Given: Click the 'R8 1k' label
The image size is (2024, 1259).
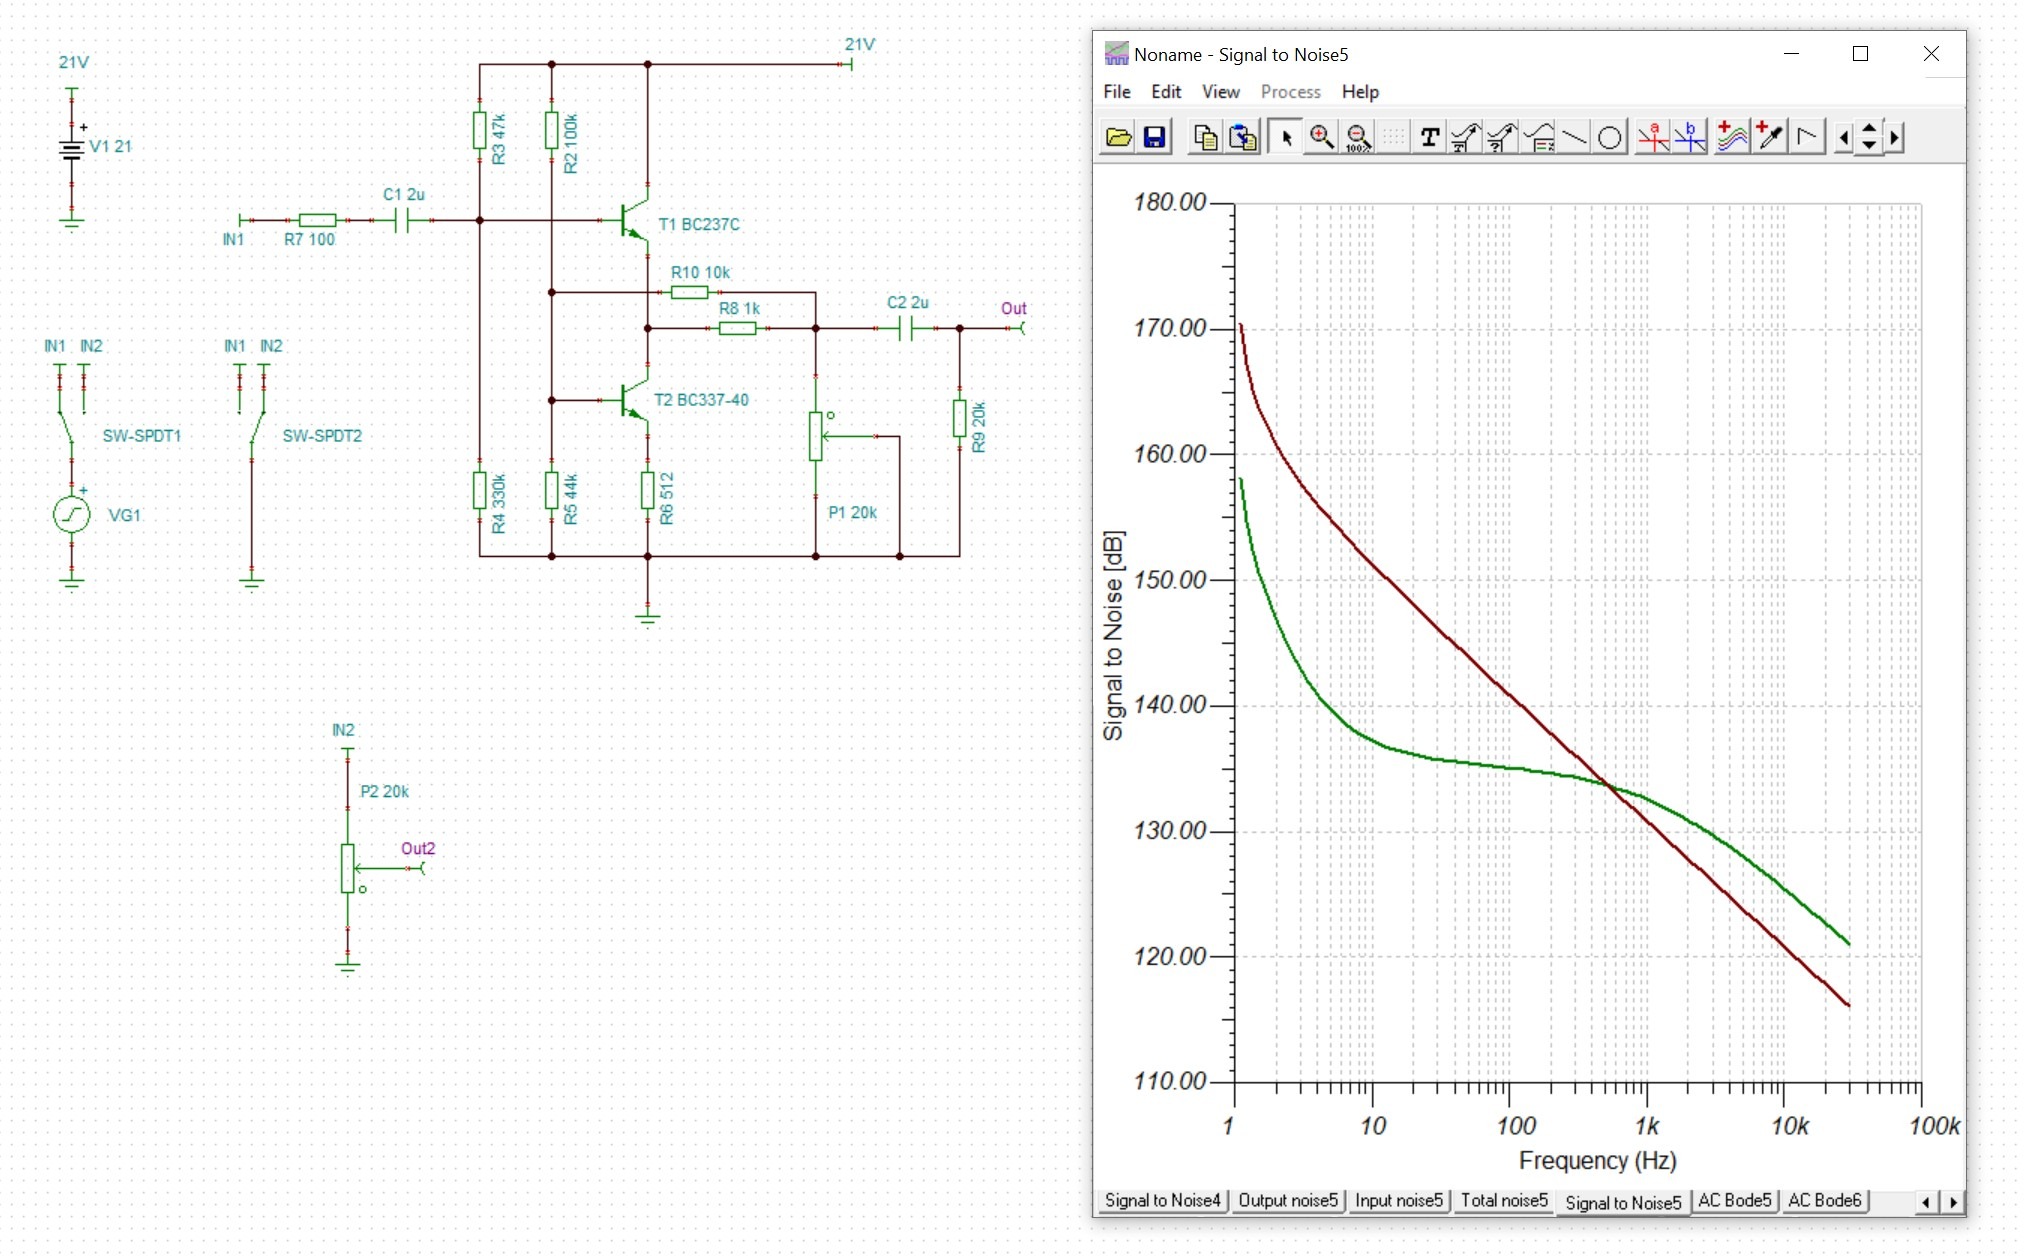Looking at the screenshot, I should pyautogui.click(x=739, y=308).
